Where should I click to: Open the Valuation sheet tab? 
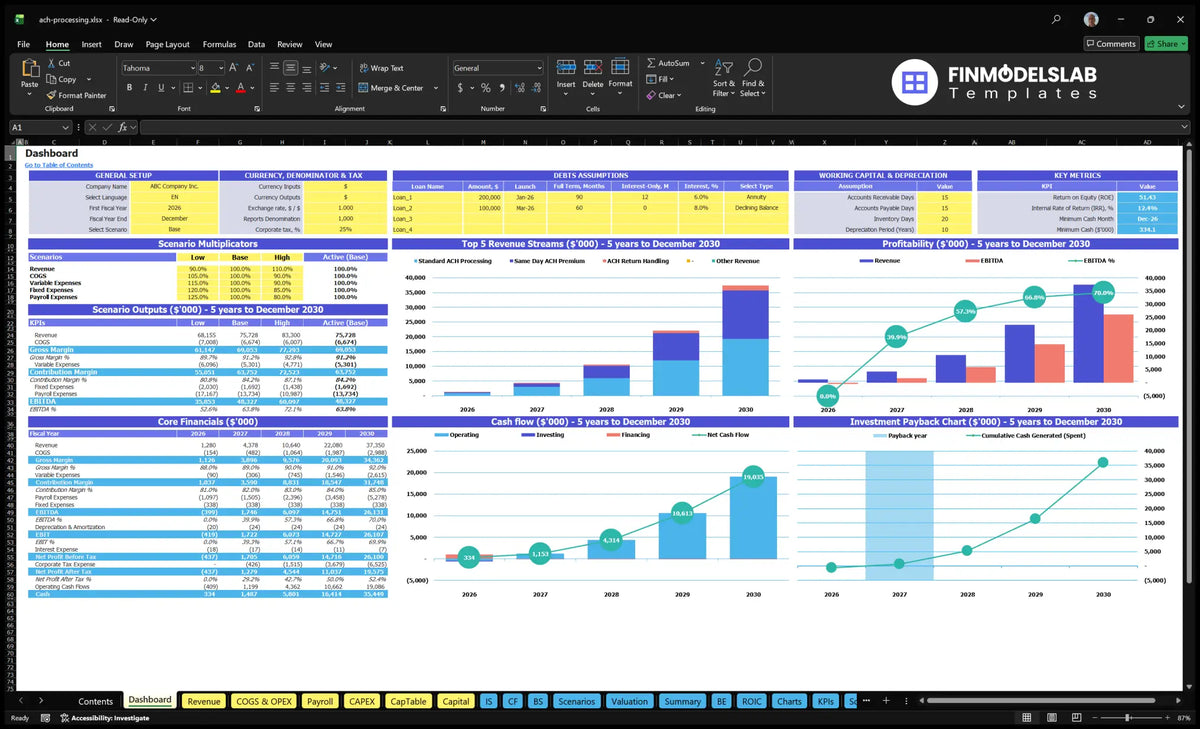(629, 701)
